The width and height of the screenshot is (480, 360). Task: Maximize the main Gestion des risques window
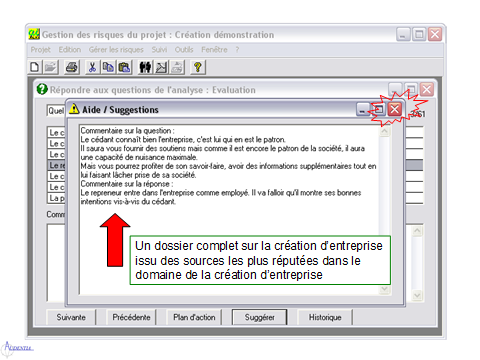click(x=419, y=34)
